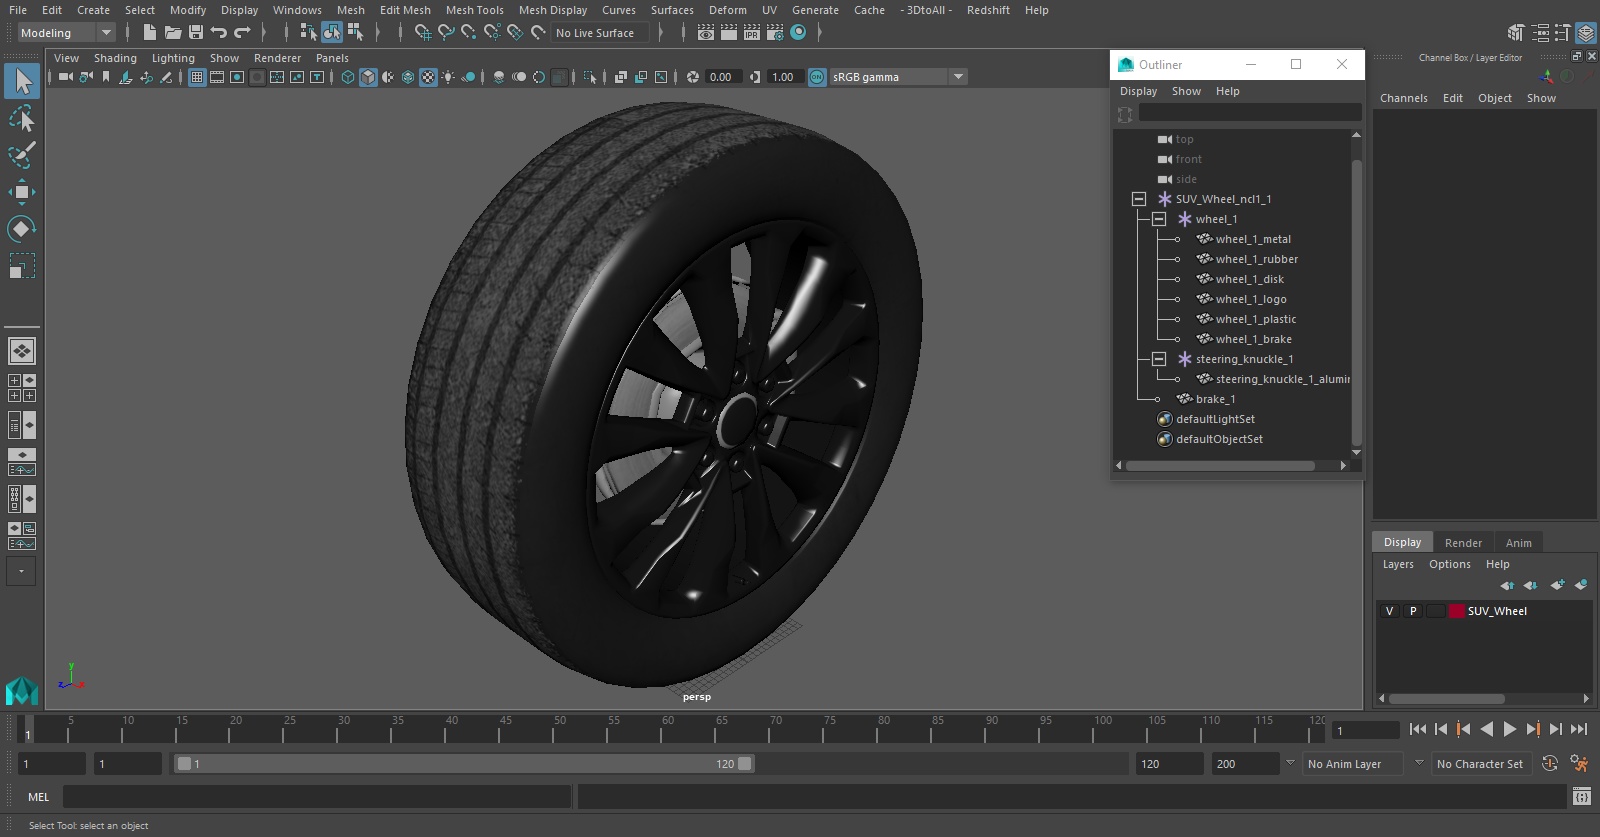The image size is (1600, 837).
Task: Activate the Select tool arrow
Action: pos(22,81)
